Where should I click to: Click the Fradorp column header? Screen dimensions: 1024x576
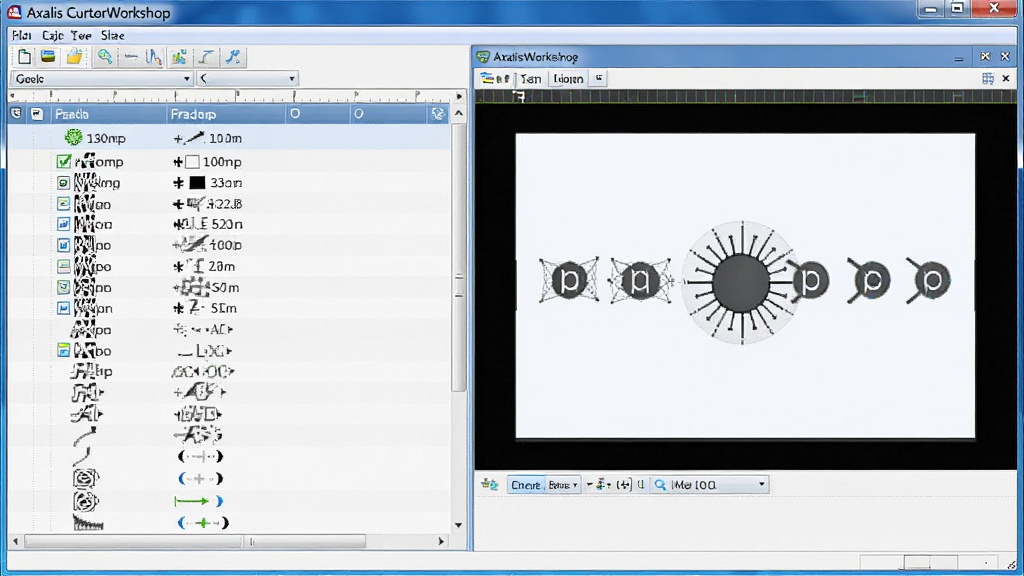click(226, 114)
